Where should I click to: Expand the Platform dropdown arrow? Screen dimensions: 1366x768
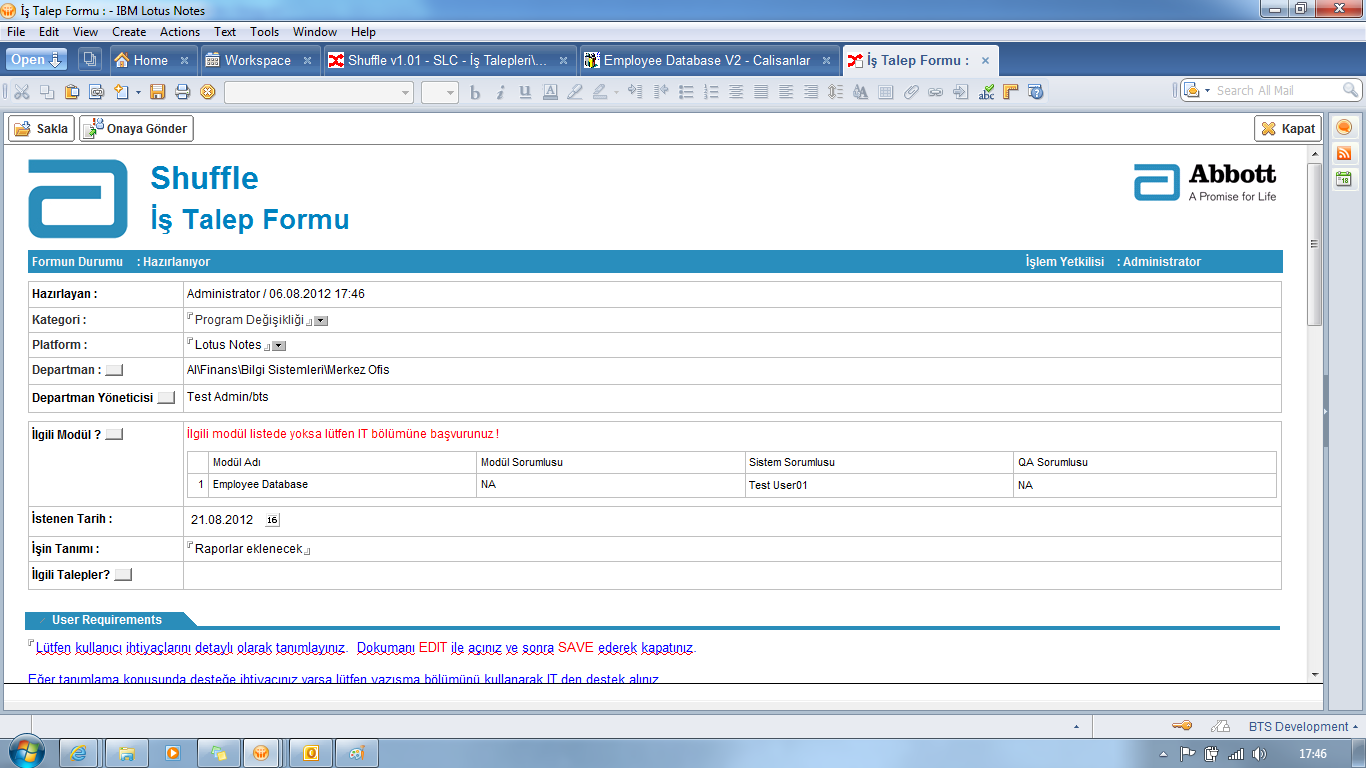click(x=279, y=346)
